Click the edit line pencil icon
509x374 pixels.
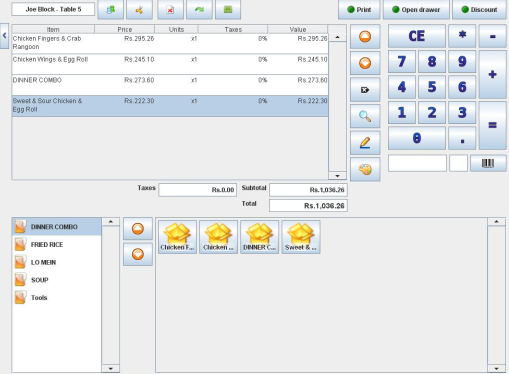[x=365, y=143]
